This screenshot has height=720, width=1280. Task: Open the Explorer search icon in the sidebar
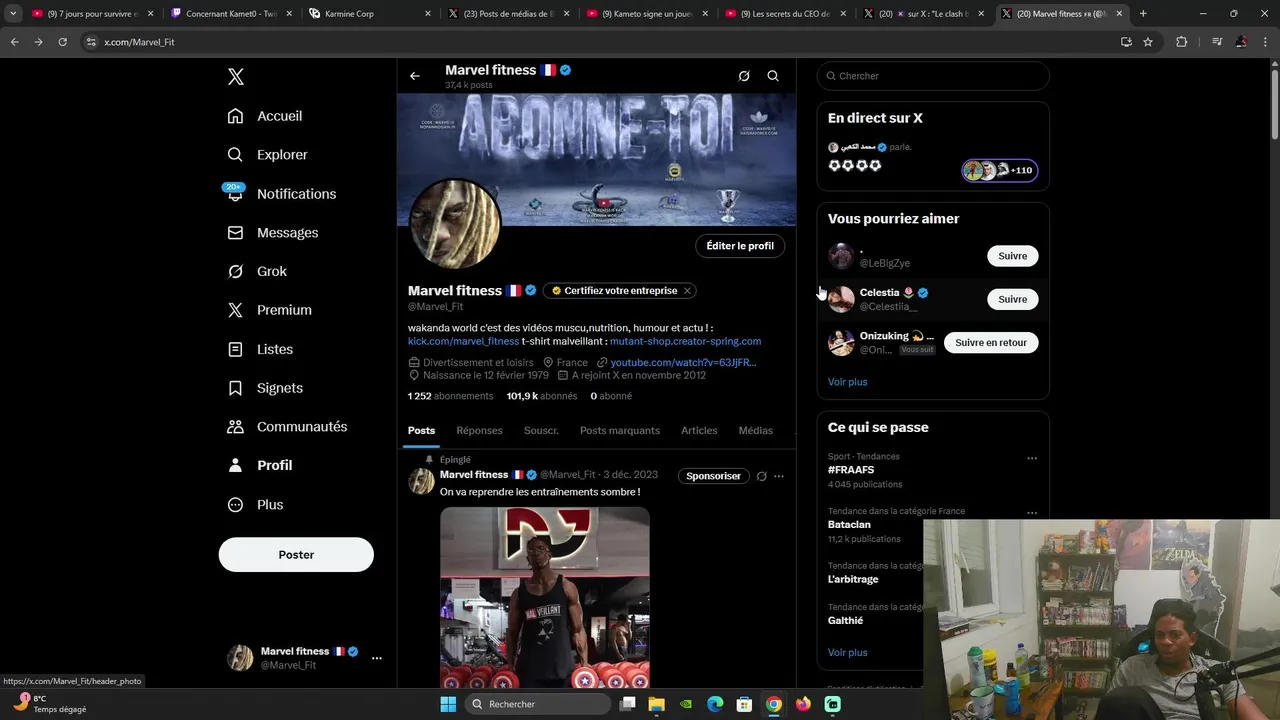(235, 155)
